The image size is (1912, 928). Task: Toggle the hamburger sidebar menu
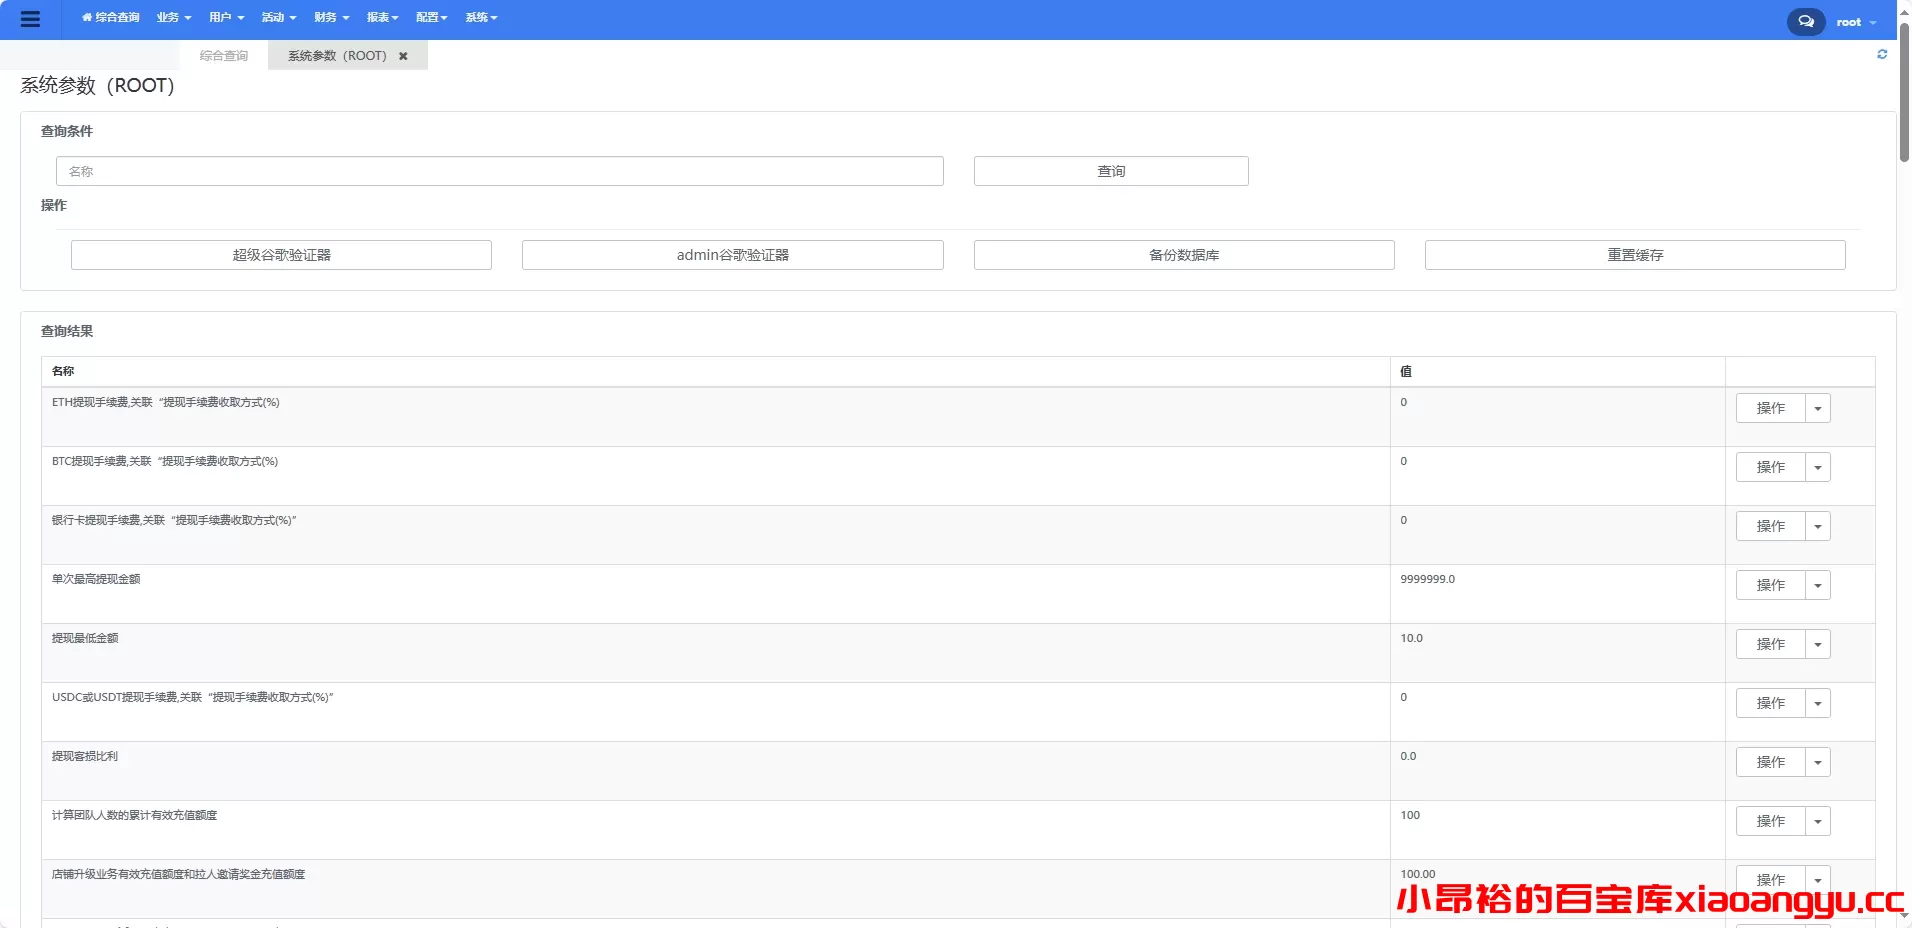(30, 19)
